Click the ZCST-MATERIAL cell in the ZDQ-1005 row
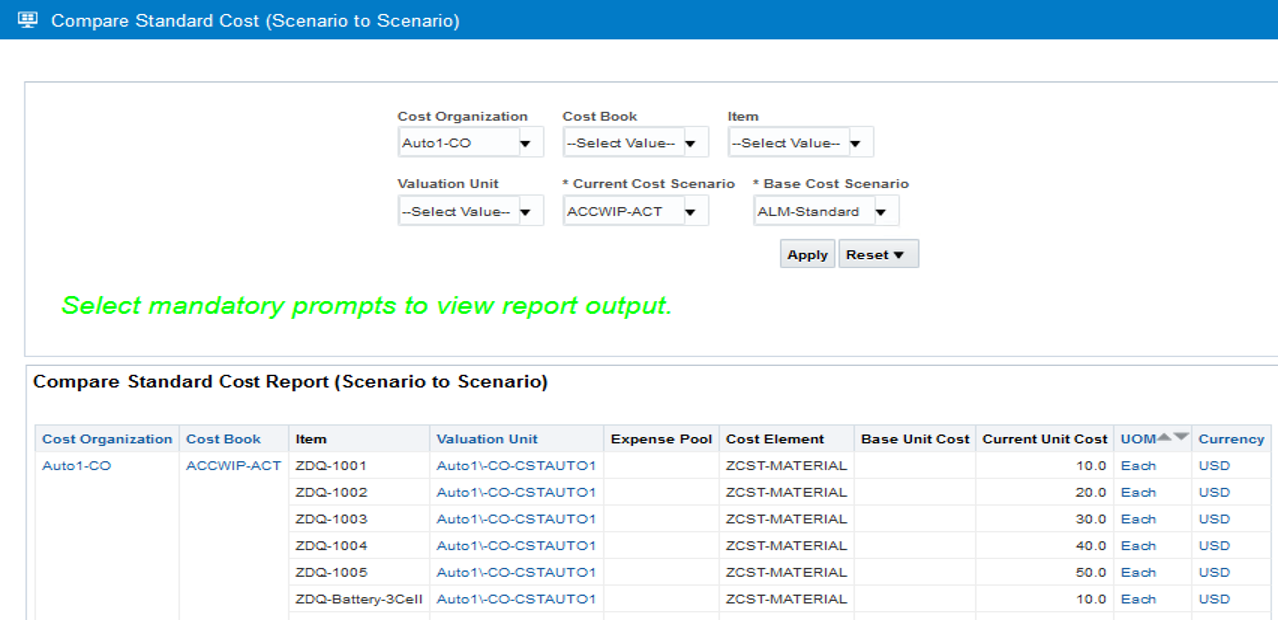This screenshot has width=1278, height=620. tap(786, 573)
